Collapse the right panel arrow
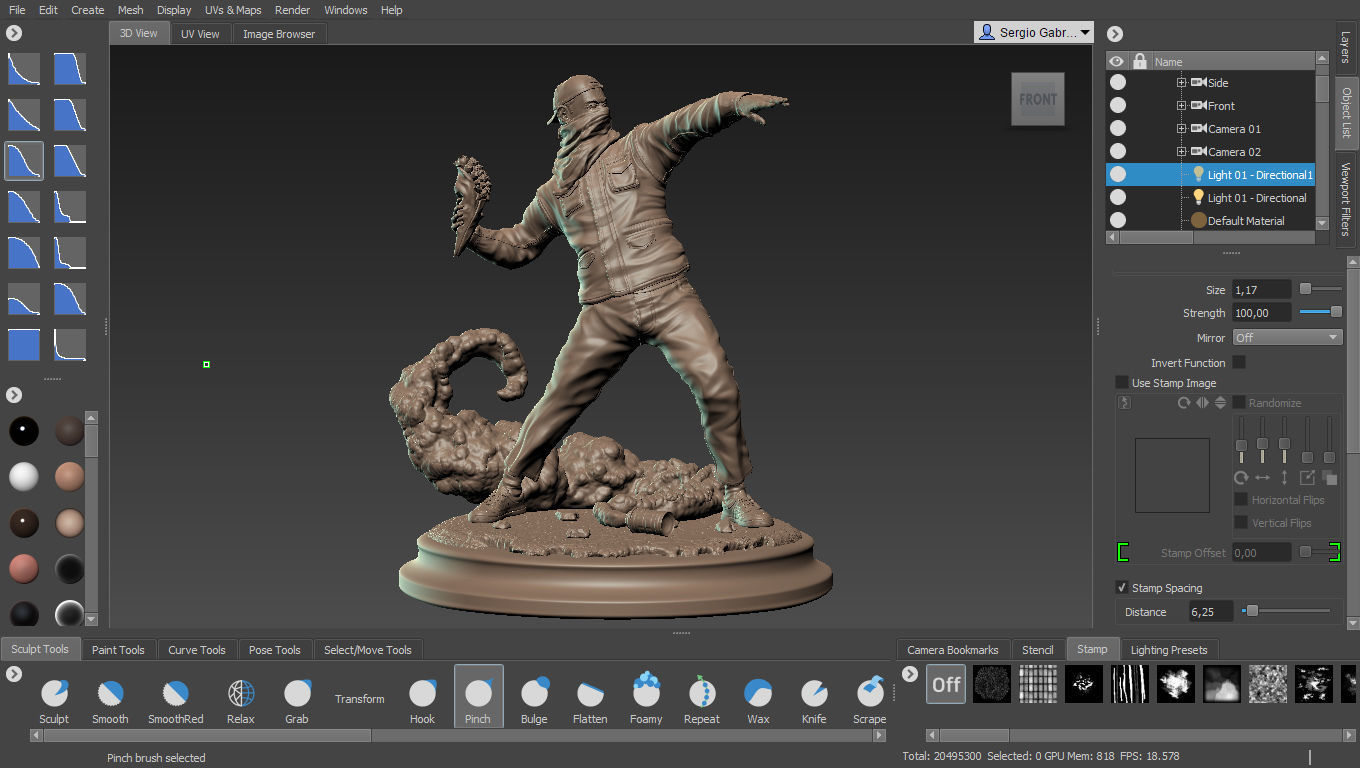The width and height of the screenshot is (1360, 768). pos(1115,34)
